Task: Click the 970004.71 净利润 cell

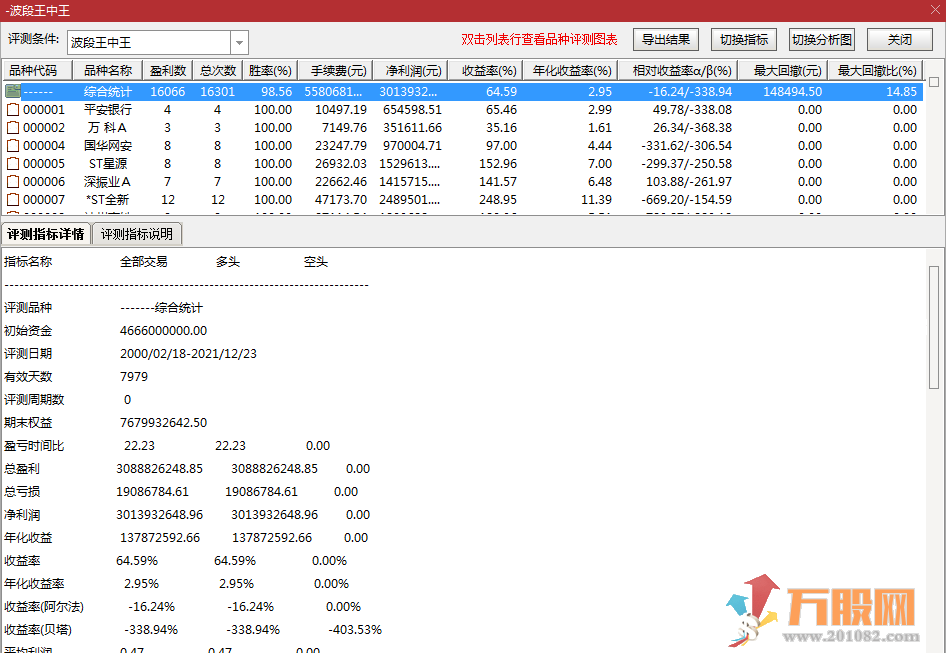Action: (x=412, y=146)
